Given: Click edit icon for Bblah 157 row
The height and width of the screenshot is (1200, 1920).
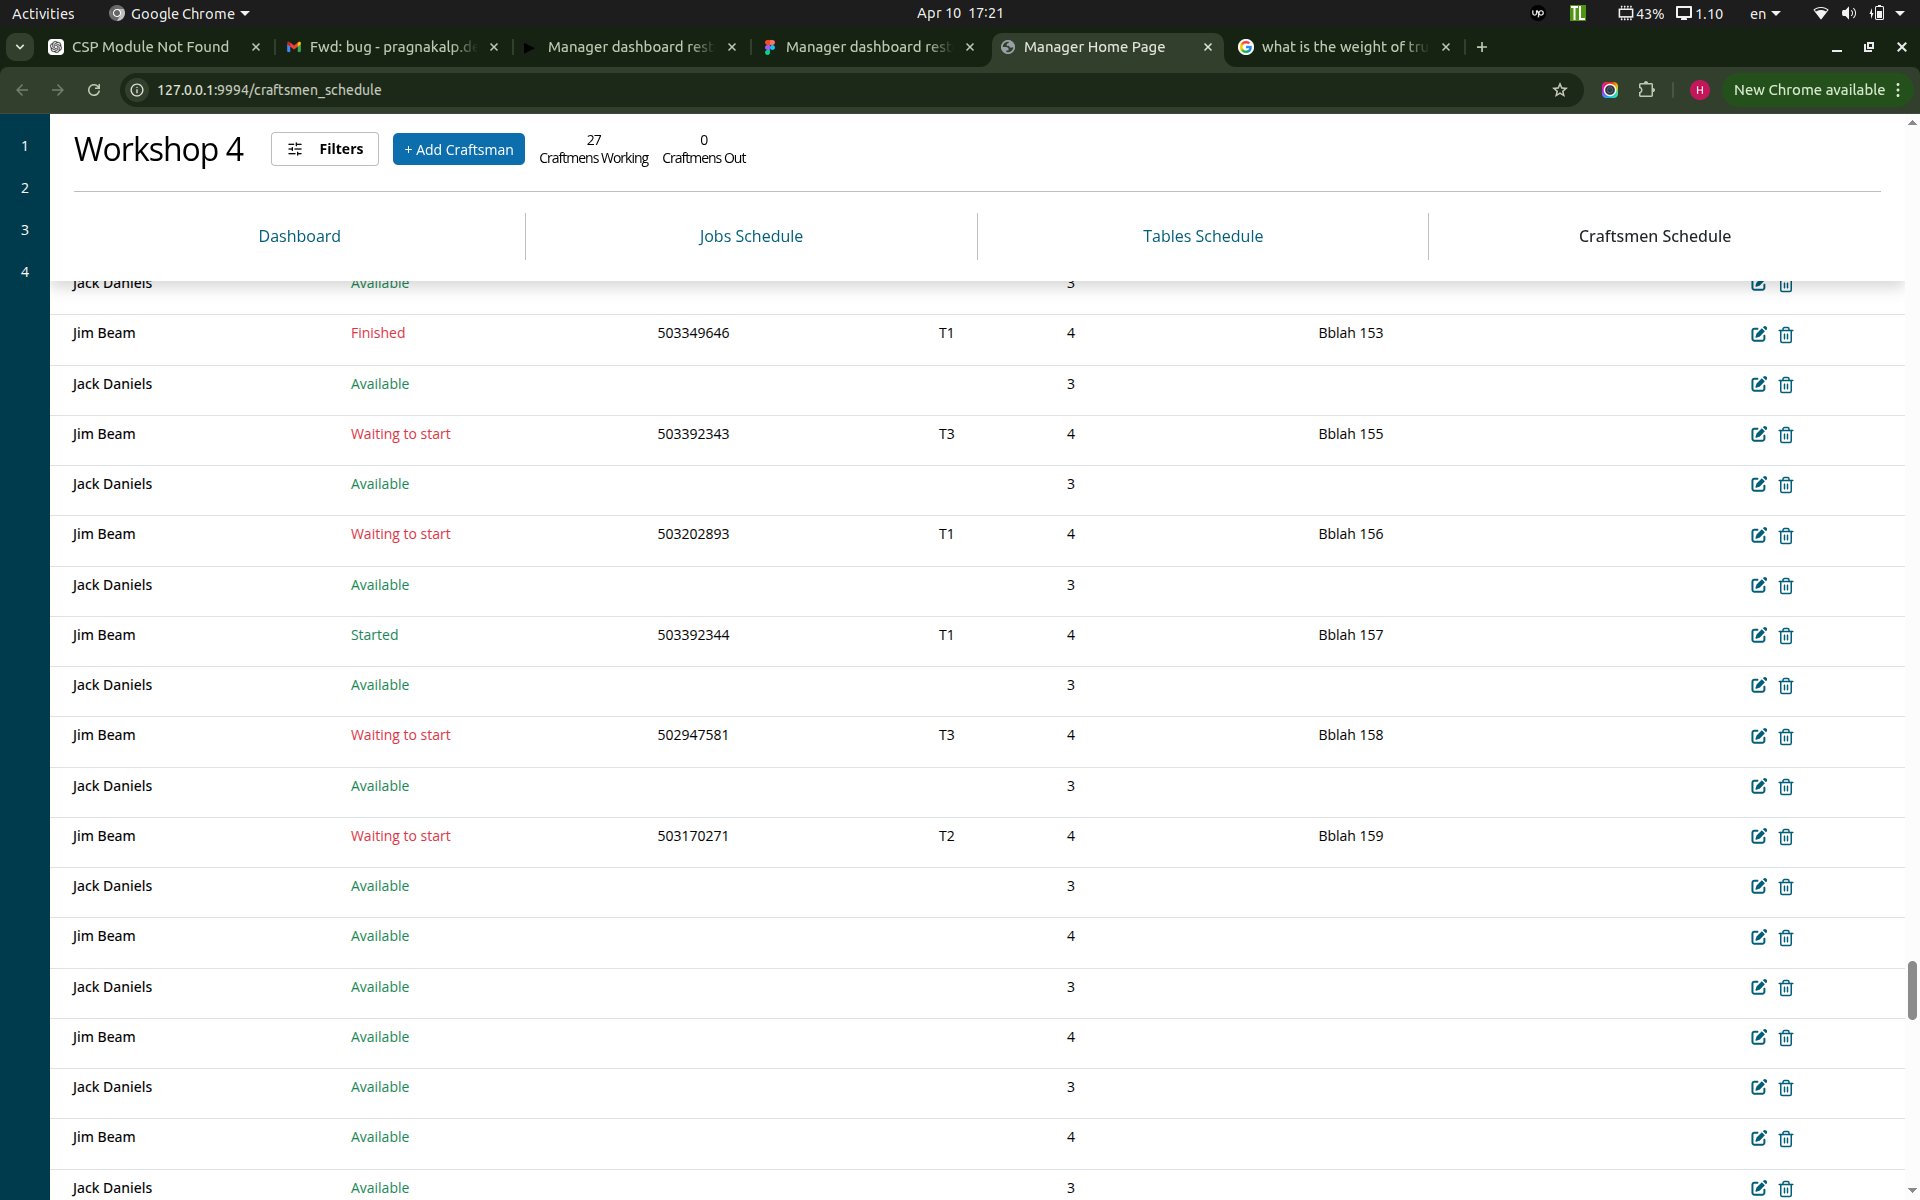Looking at the screenshot, I should pyautogui.click(x=1758, y=635).
